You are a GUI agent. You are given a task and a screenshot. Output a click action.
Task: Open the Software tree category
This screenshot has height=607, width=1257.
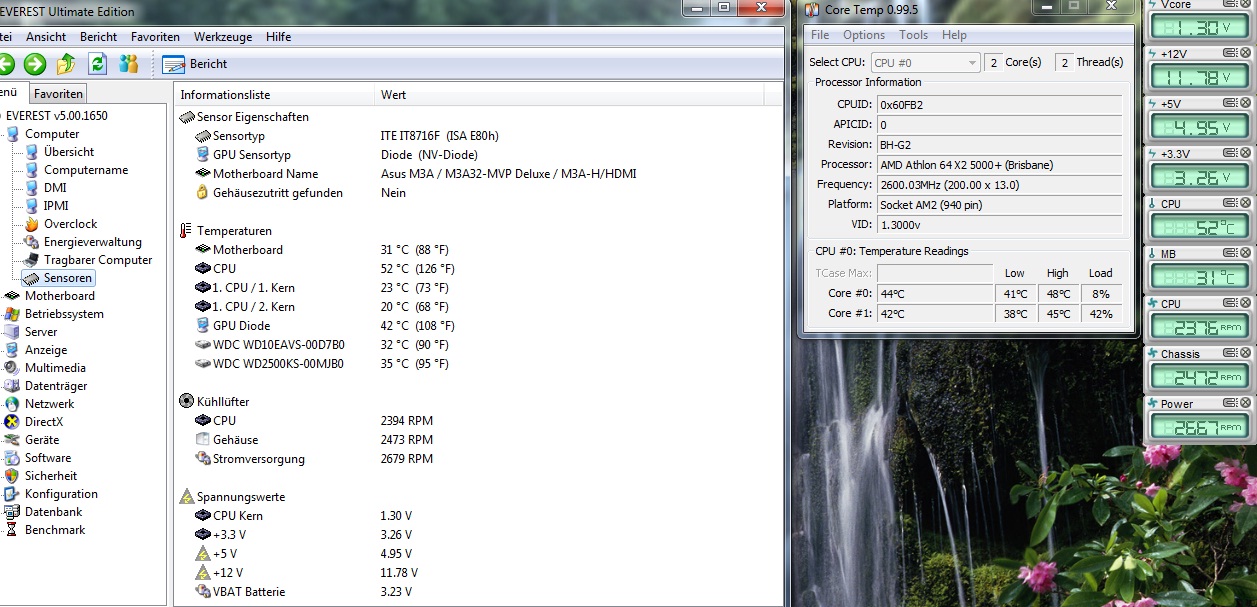(x=38, y=458)
